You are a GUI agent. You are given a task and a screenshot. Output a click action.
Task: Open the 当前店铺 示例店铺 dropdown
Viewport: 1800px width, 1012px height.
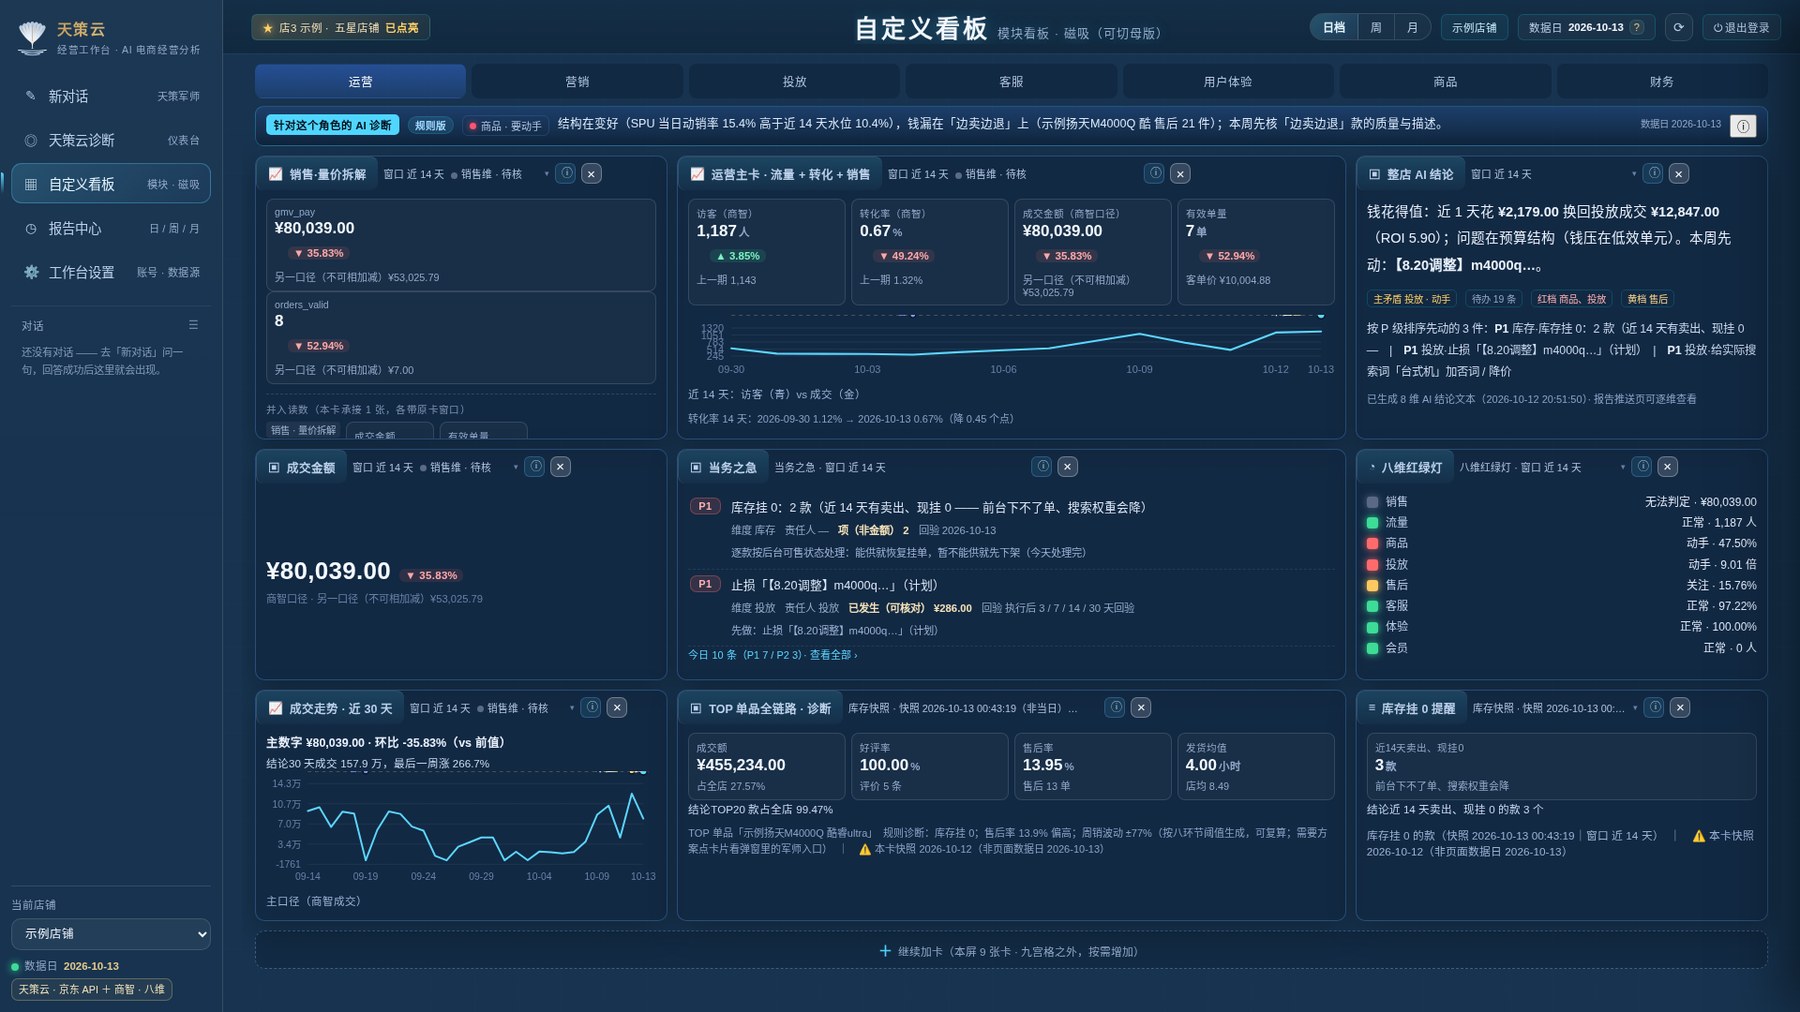[x=111, y=934]
